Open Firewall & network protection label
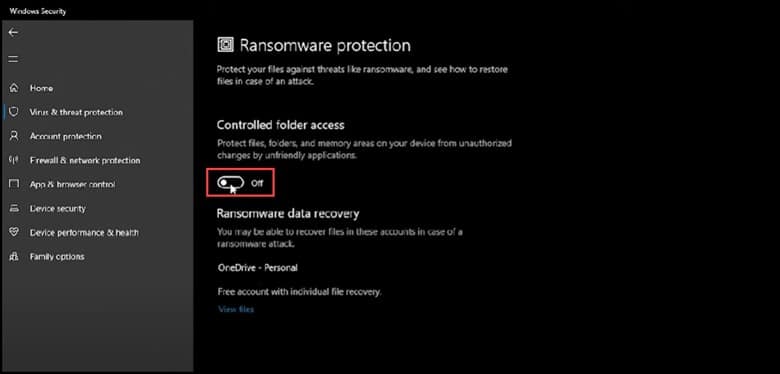Screen dimensions: 780x374 tap(85, 161)
